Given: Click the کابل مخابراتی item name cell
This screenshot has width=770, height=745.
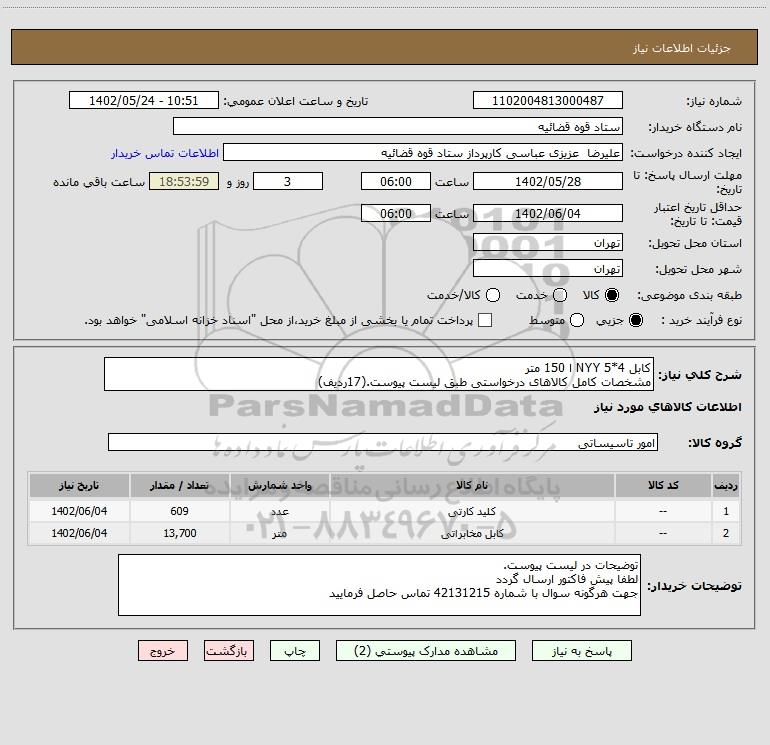Looking at the screenshot, I should [472, 533].
